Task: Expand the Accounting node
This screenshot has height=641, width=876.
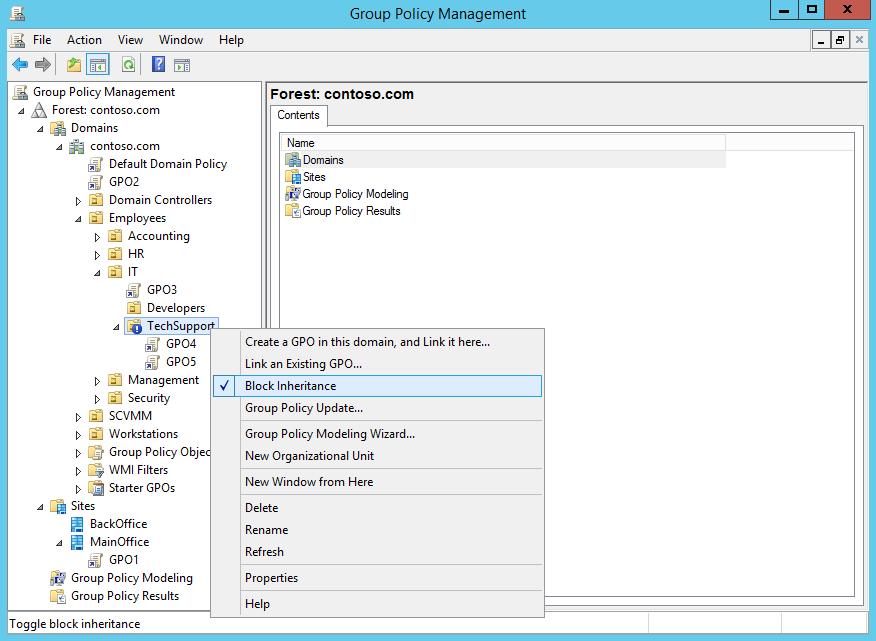Action: point(97,237)
